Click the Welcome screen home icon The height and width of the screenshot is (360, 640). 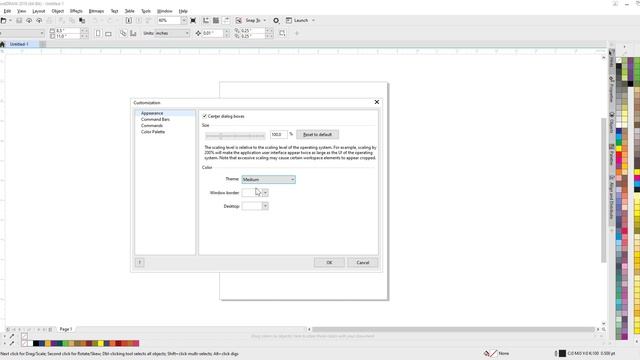pyautogui.click(x=2, y=44)
